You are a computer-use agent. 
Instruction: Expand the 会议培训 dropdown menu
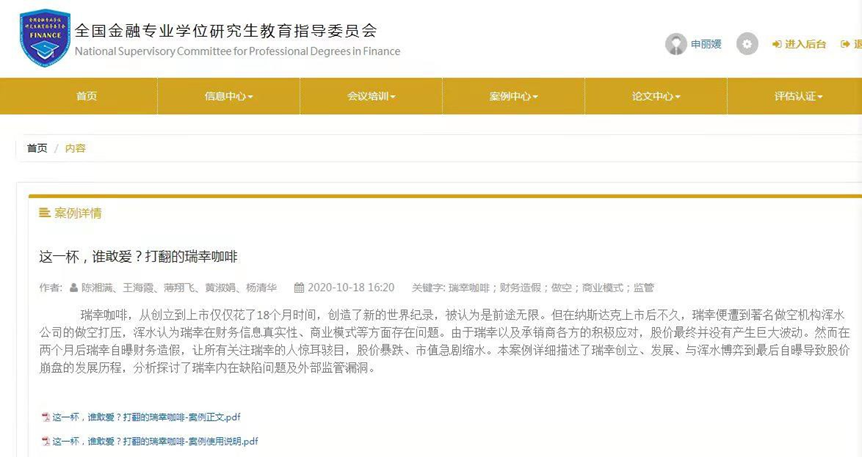tap(371, 96)
